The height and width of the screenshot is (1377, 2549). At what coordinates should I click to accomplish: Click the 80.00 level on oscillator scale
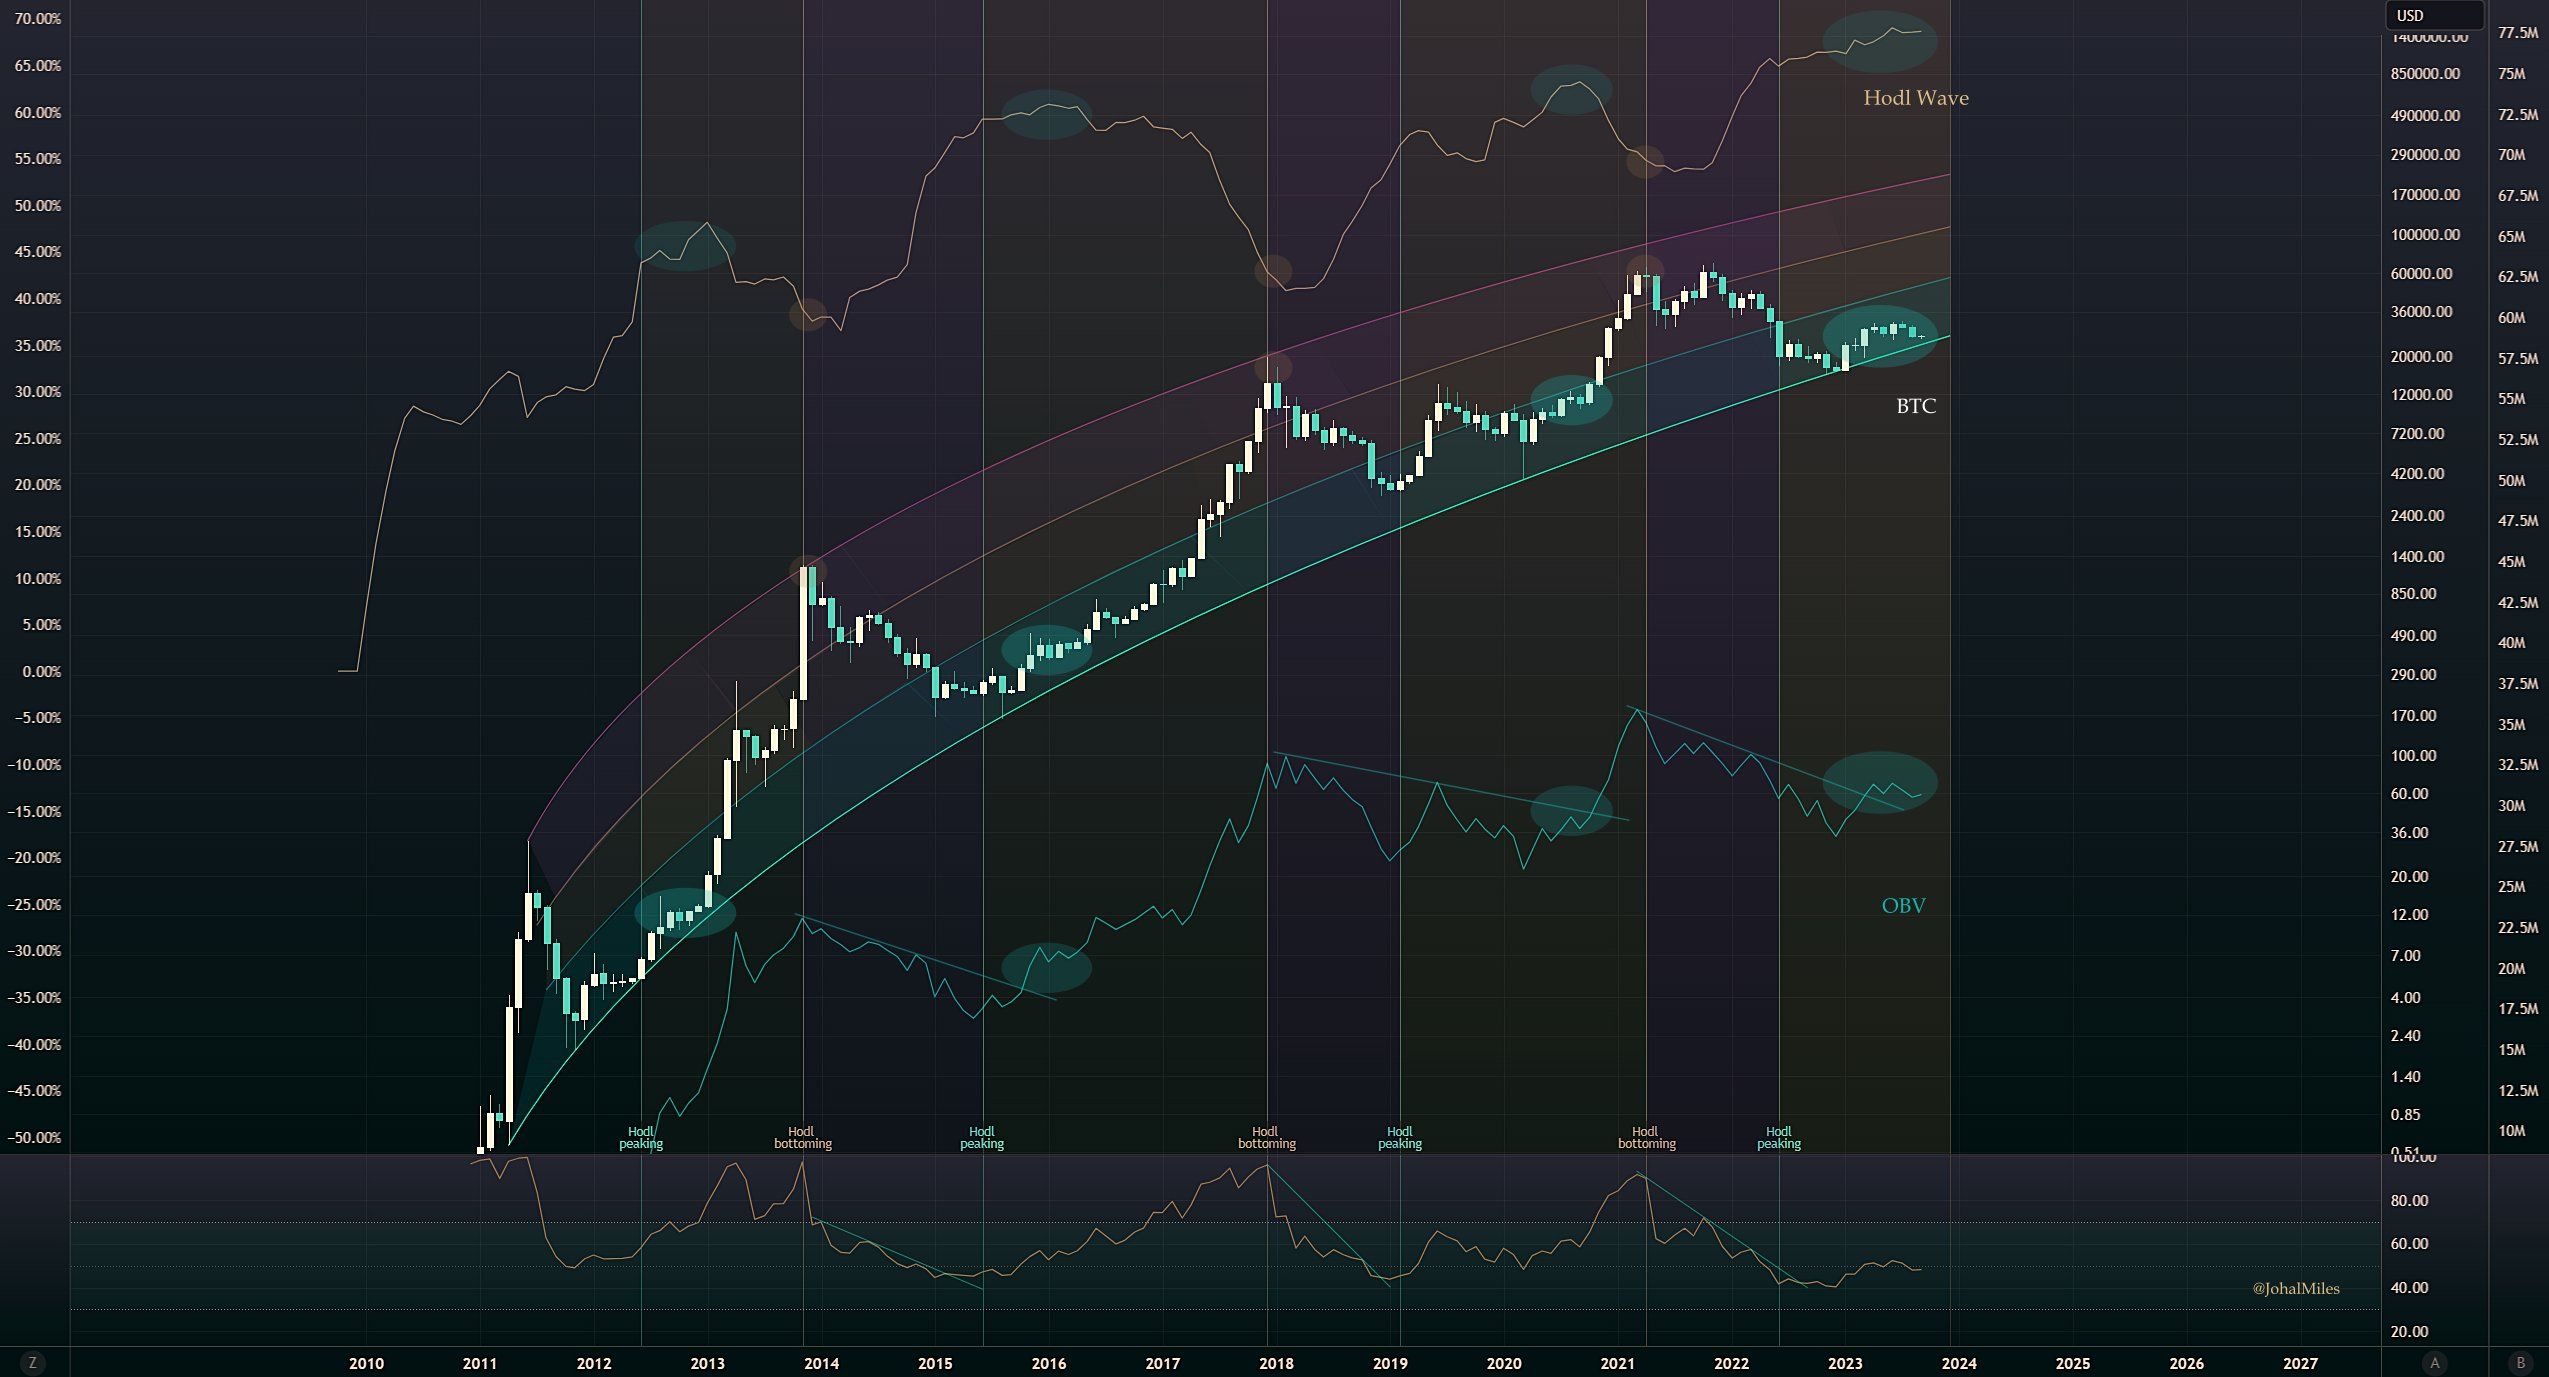coord(2408,1200)
